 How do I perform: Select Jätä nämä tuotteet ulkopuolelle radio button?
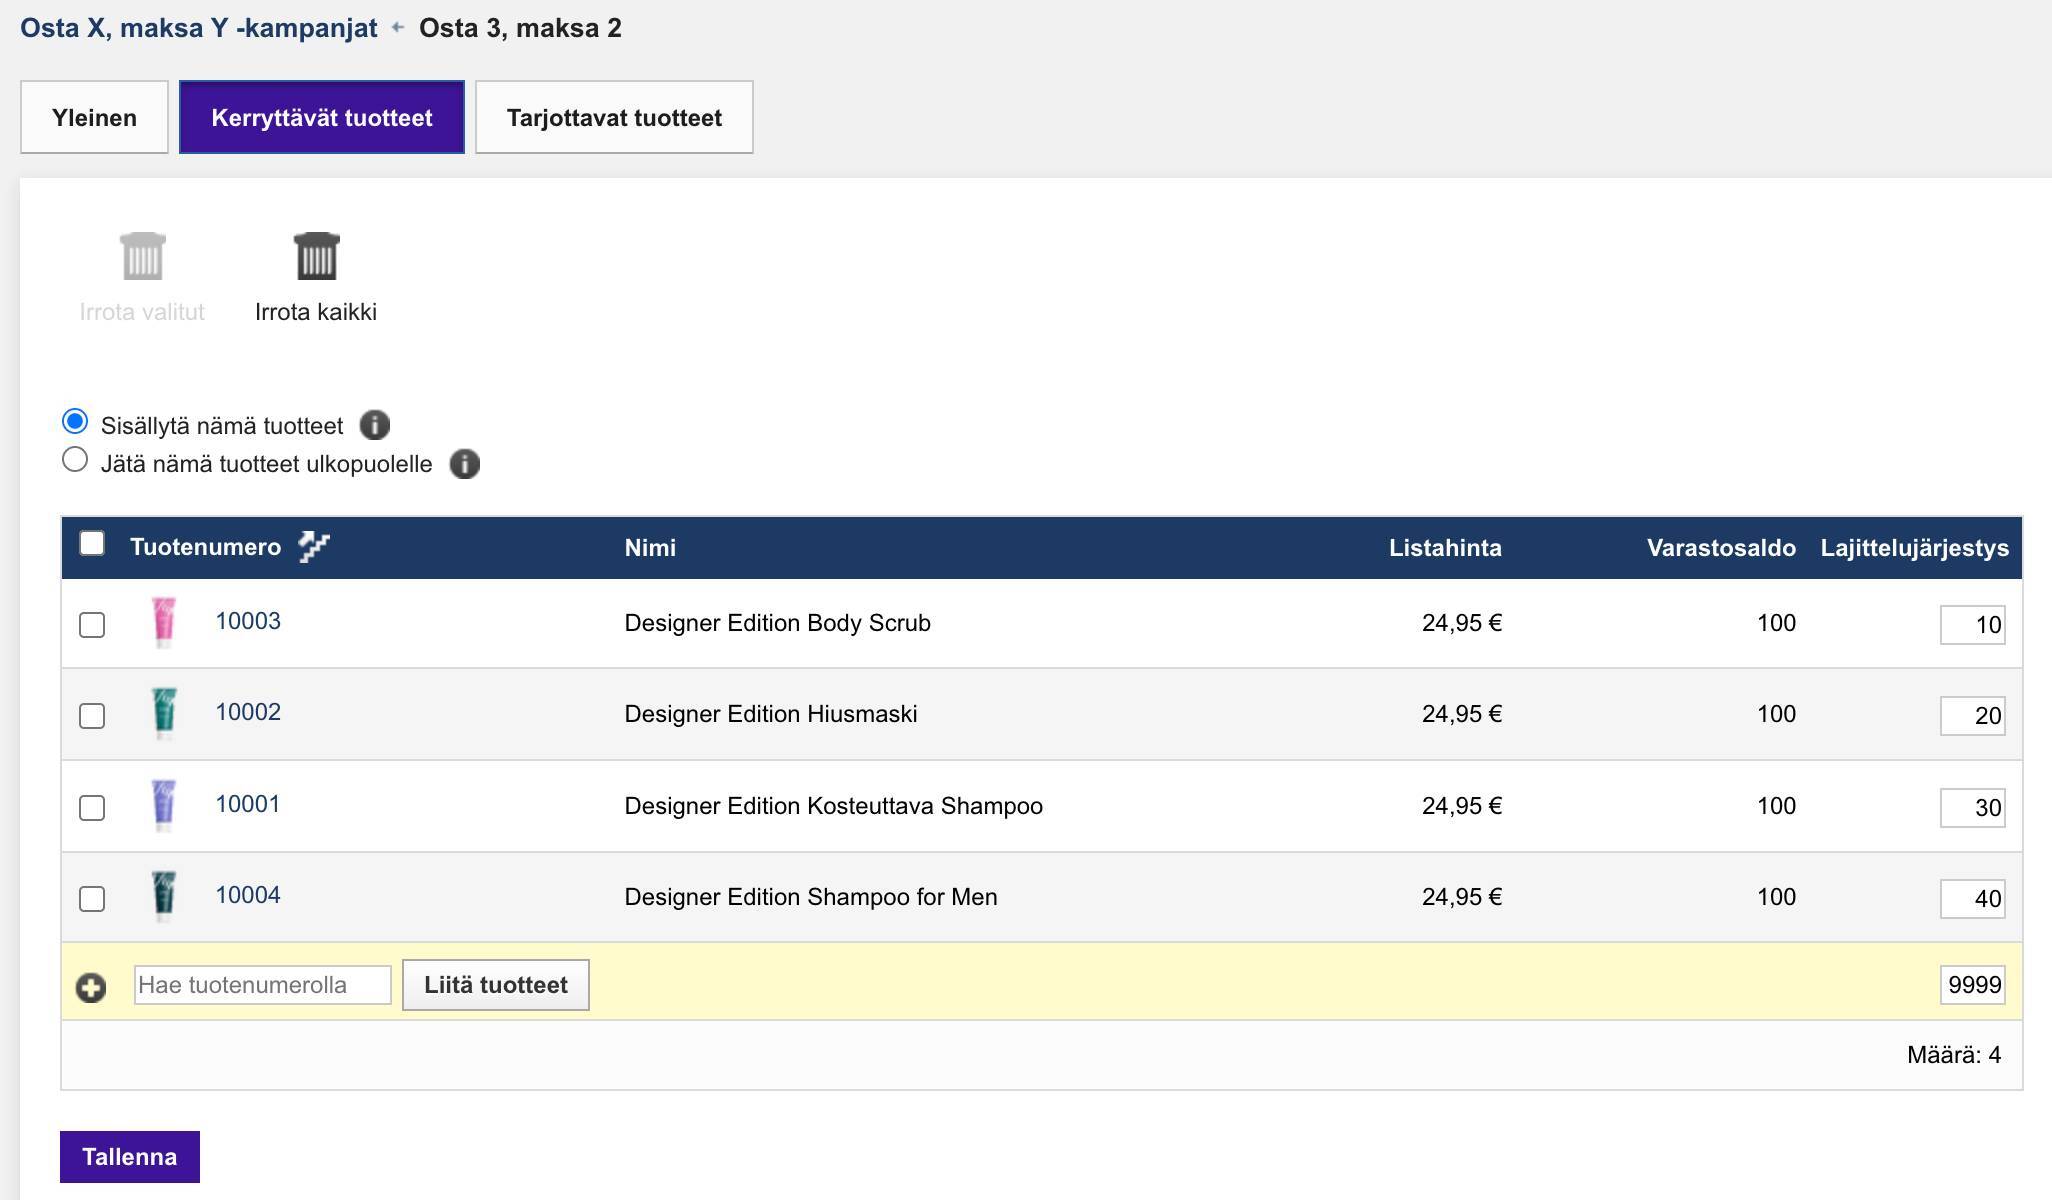75,460
